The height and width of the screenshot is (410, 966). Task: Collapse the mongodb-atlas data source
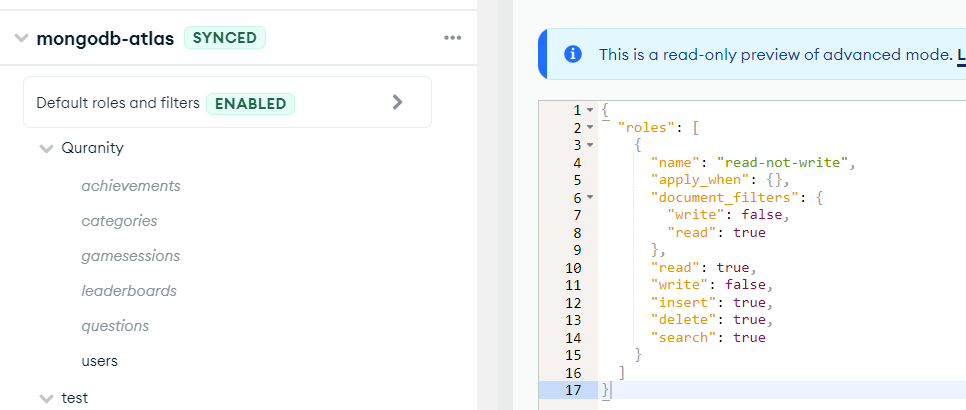click(21, 39)
